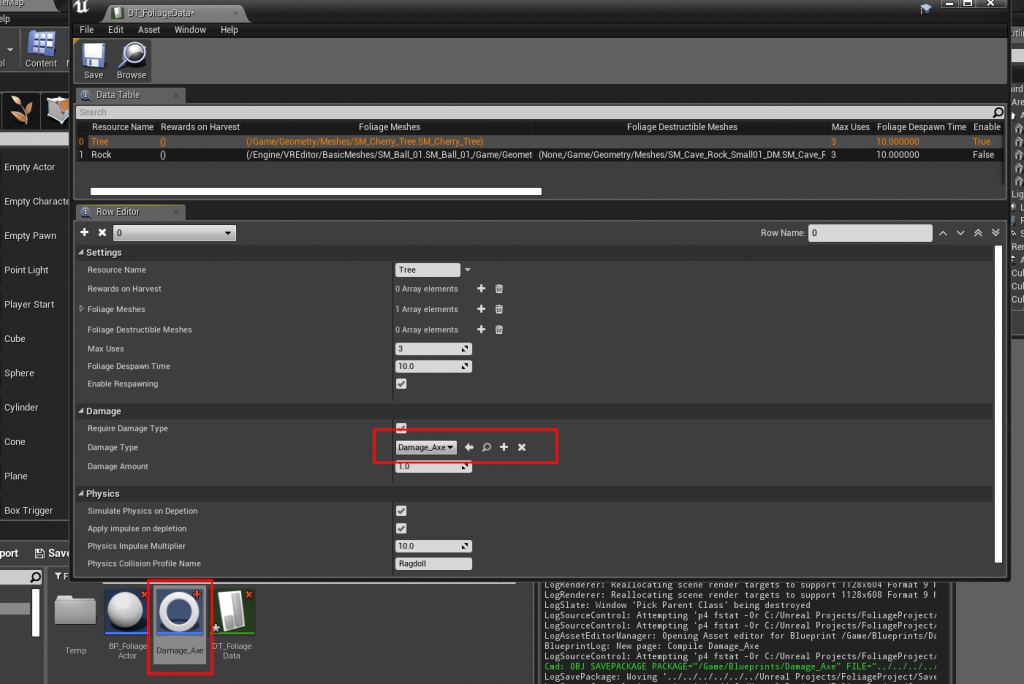Select the Data Table tab
This screenshot has height=684, width=1024.
click(x=130, y=95)
